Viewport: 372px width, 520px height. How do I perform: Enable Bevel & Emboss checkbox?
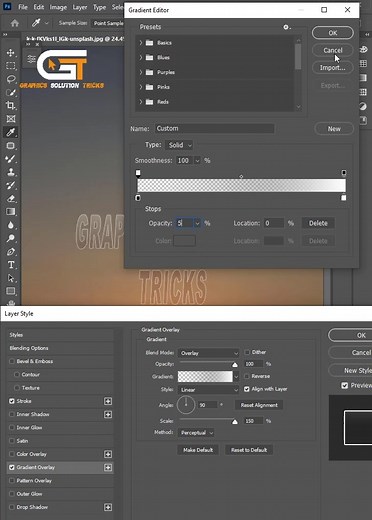click(12, 361)
